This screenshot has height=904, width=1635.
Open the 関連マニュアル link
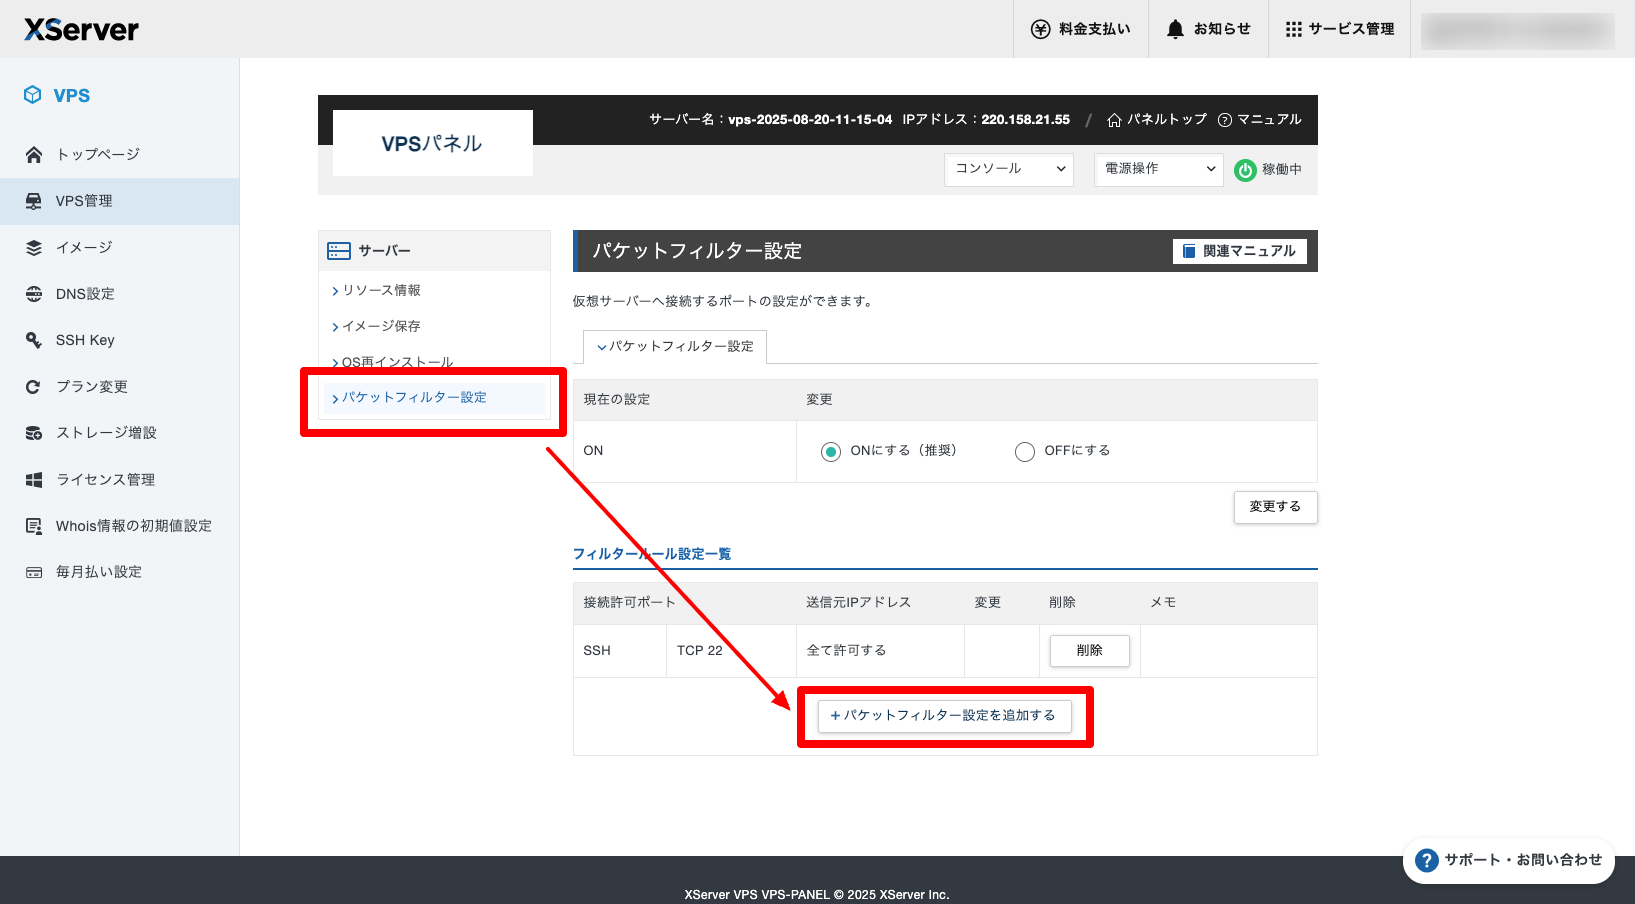1239,251
